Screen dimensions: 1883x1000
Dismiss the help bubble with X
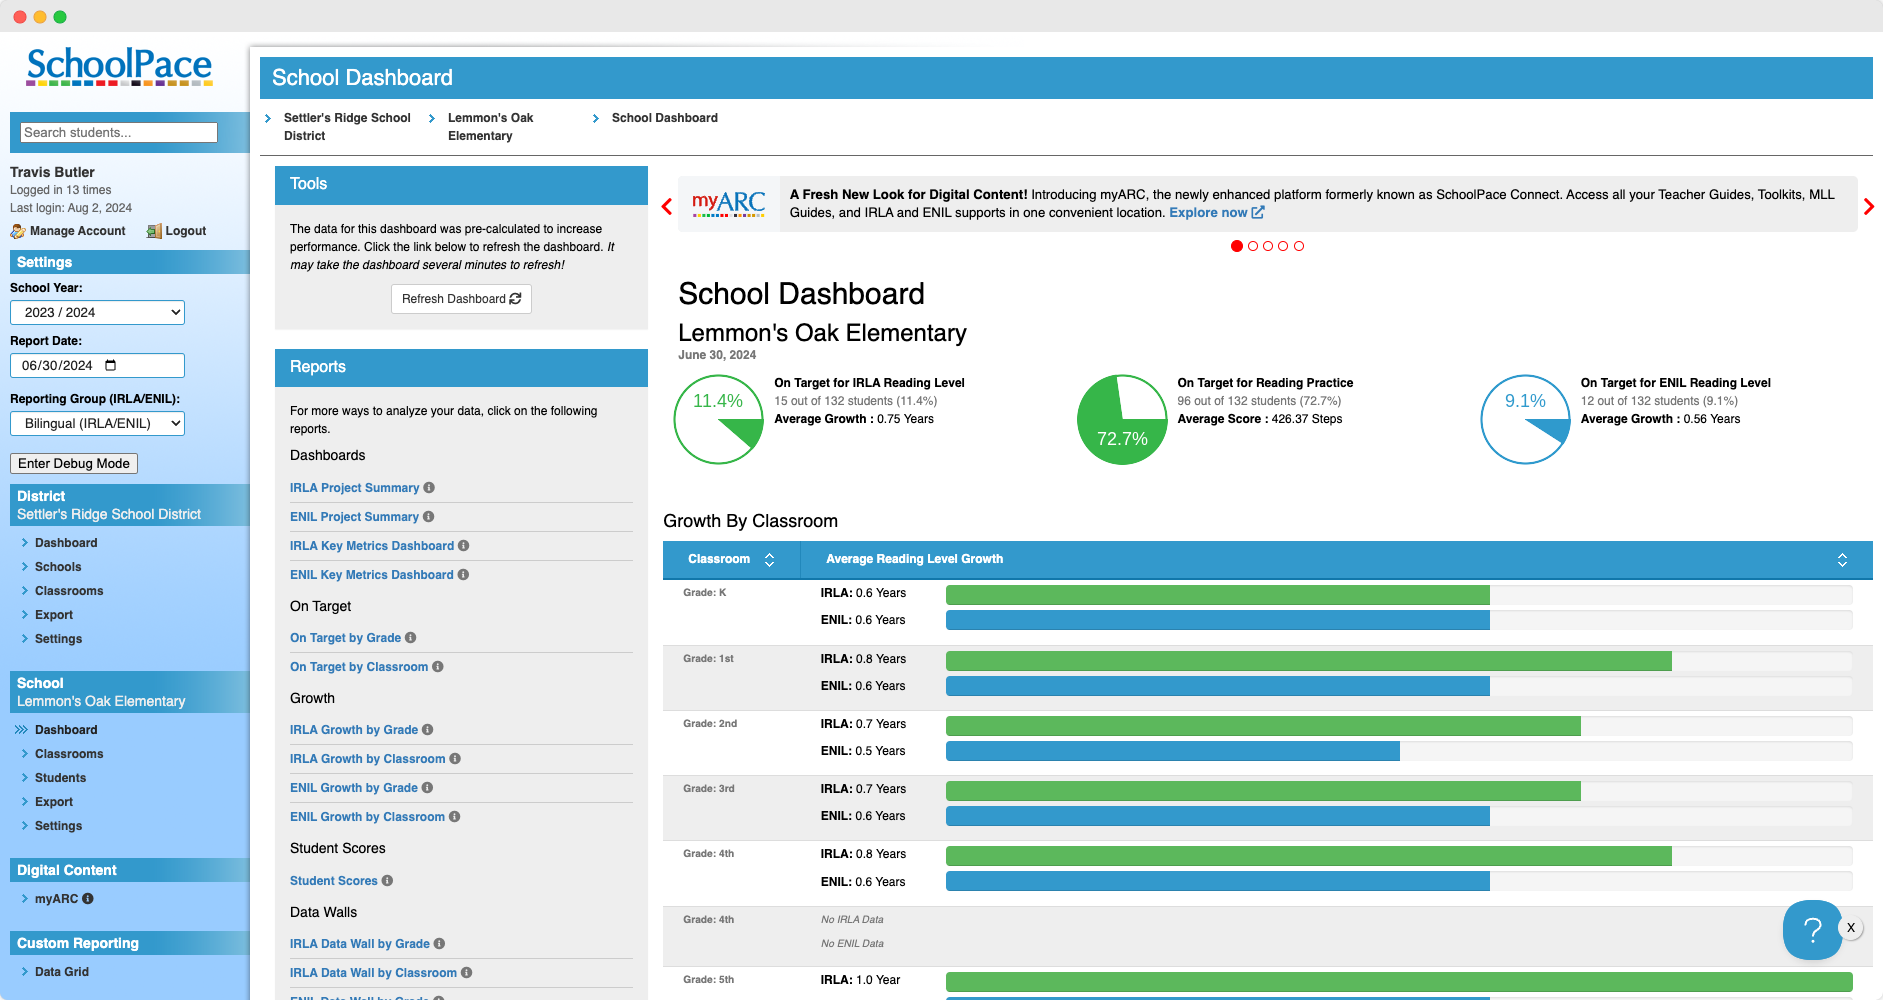pos(1851,927)
